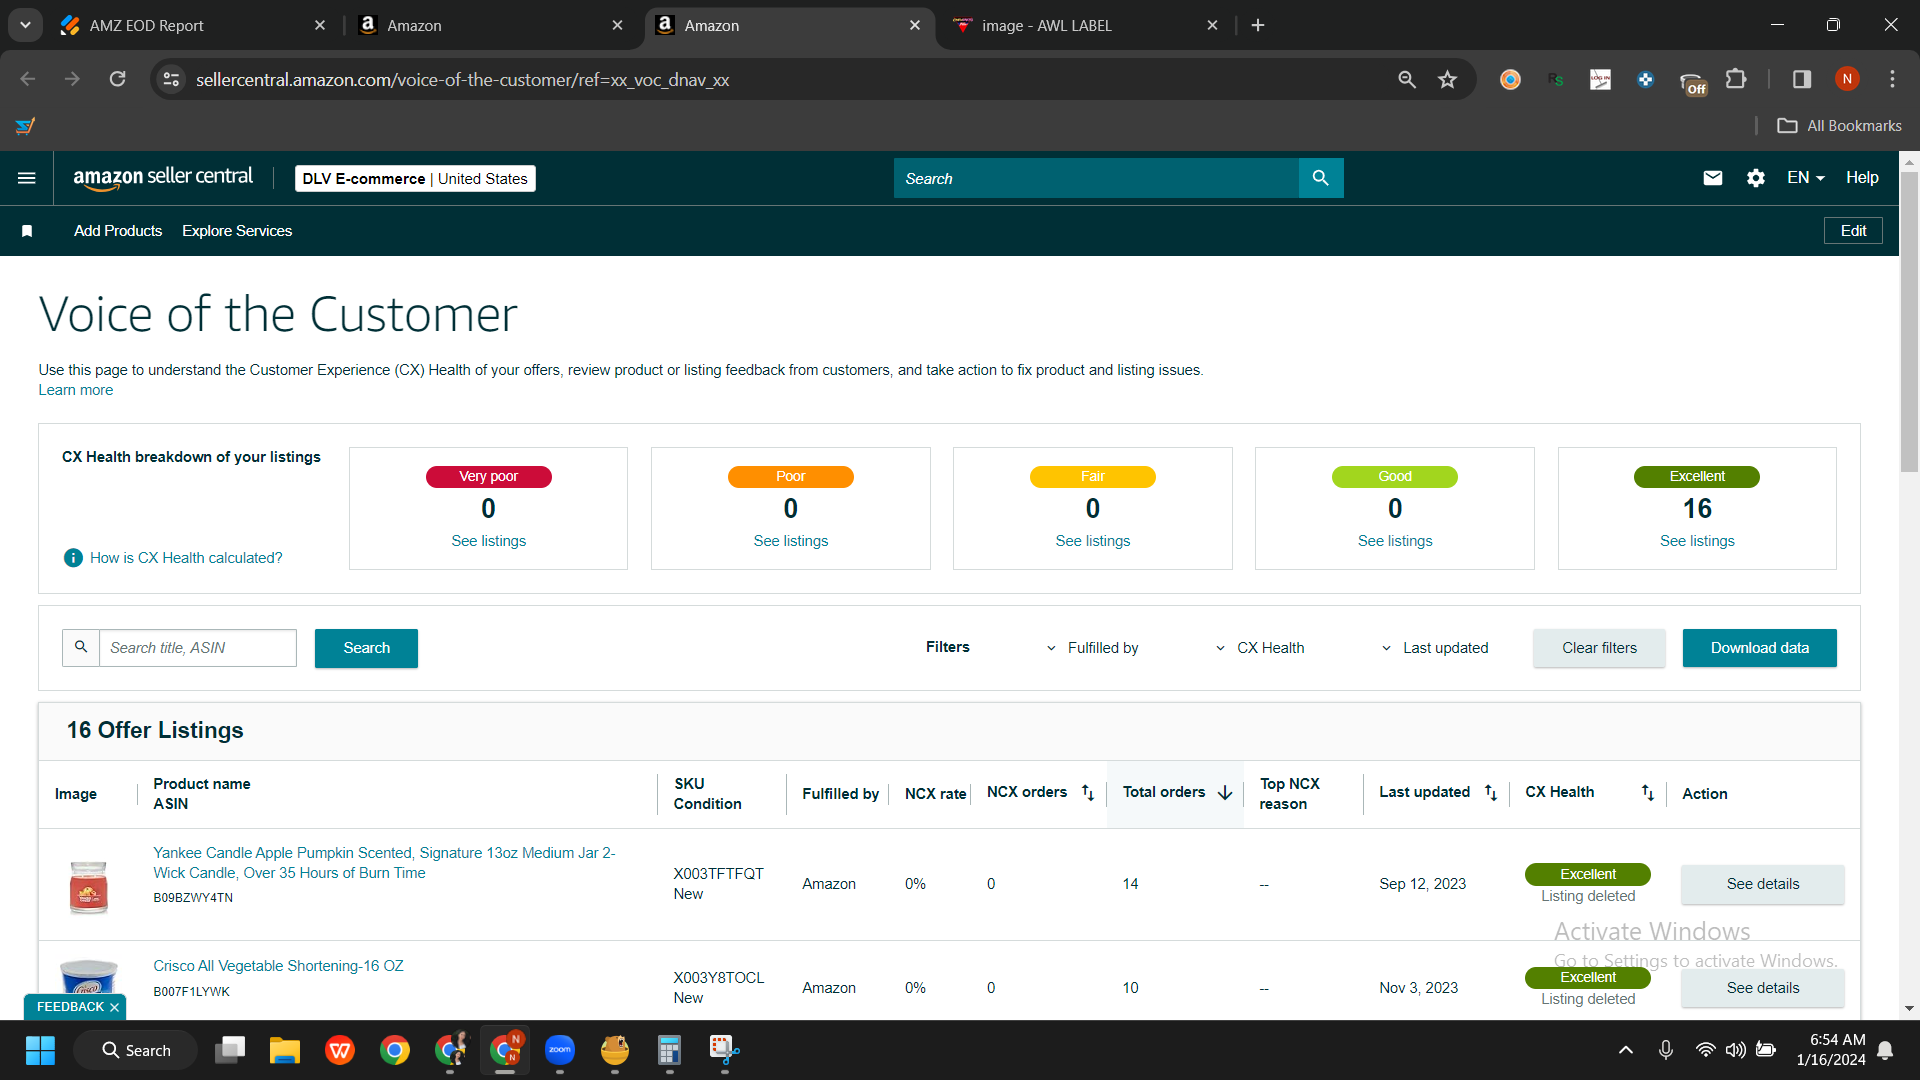This screenshot has height=1080, width=1920.
Task: Click the Clear filters button
Action: tap(1599, 648)
